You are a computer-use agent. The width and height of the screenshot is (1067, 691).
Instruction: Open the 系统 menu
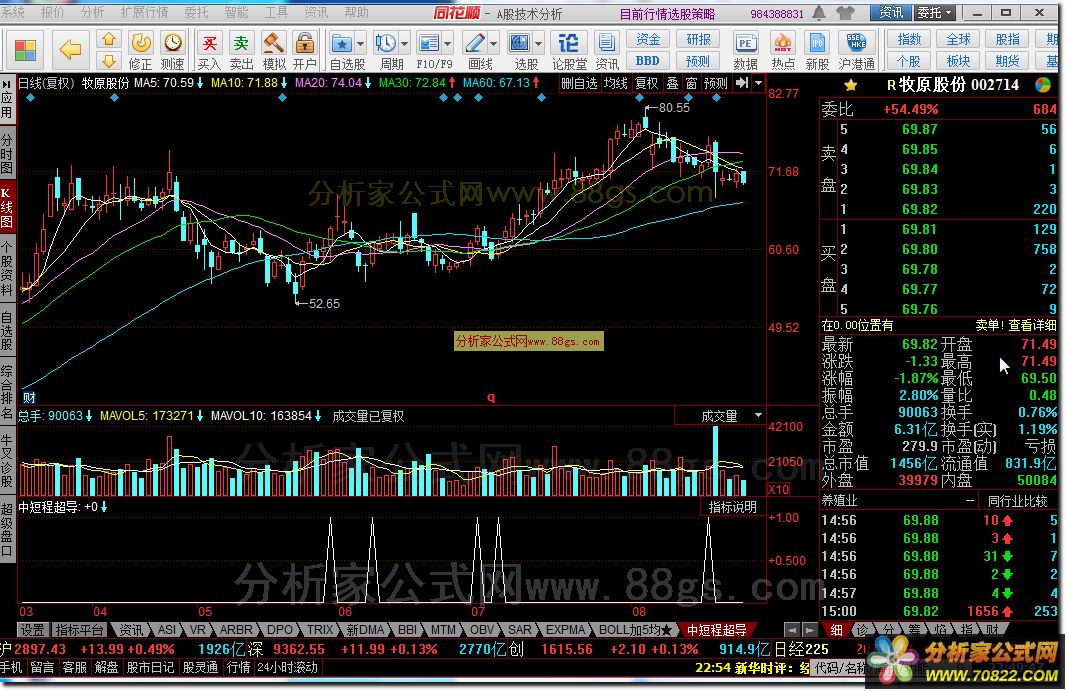pos(13,12)
